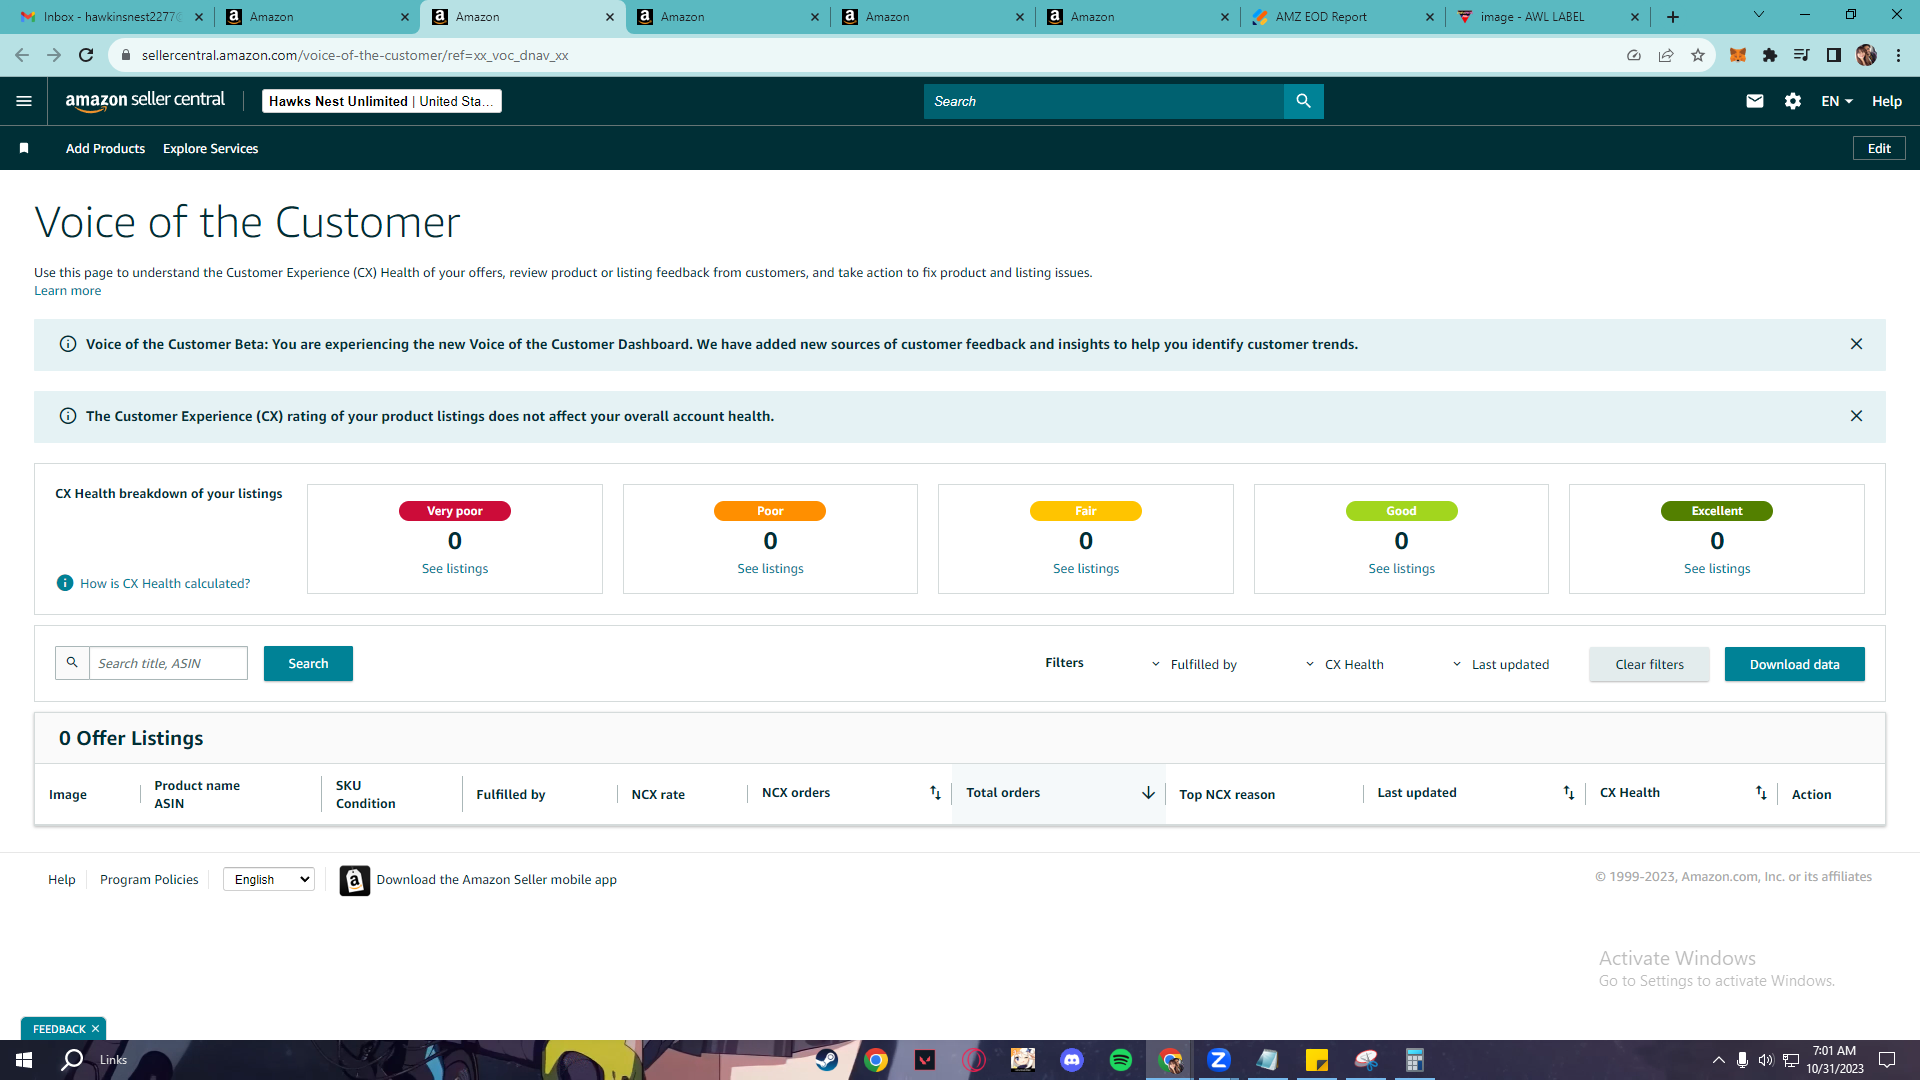Click the search magnifier button in header
1920x1080 pixels.
pyautogui.click(x=1303, y=101)
